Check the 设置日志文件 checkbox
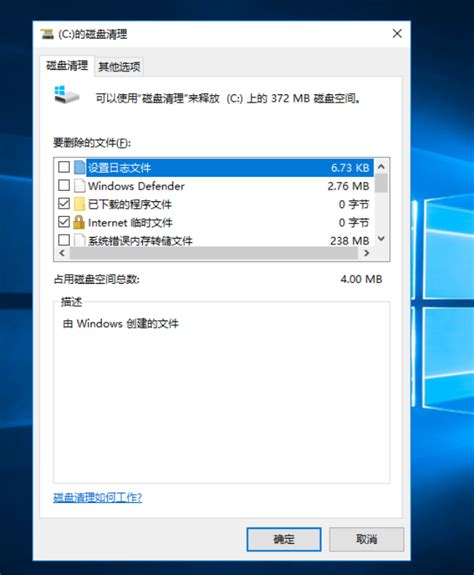 pyautogui.click(x=64, y=167)
